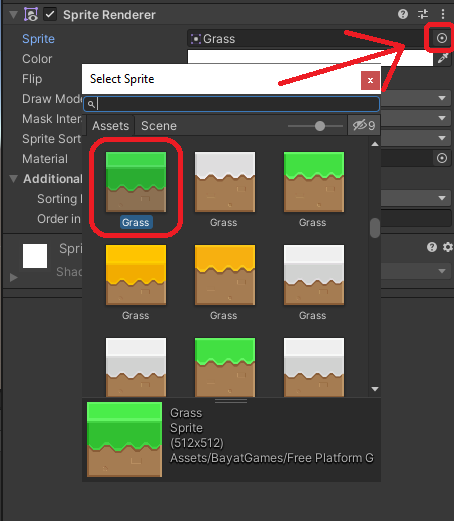Image resolution: width=454 pixels, height=521 pixels.
Task: Open the Draw Mode dropdown arrow
Action: coord(442,98)
